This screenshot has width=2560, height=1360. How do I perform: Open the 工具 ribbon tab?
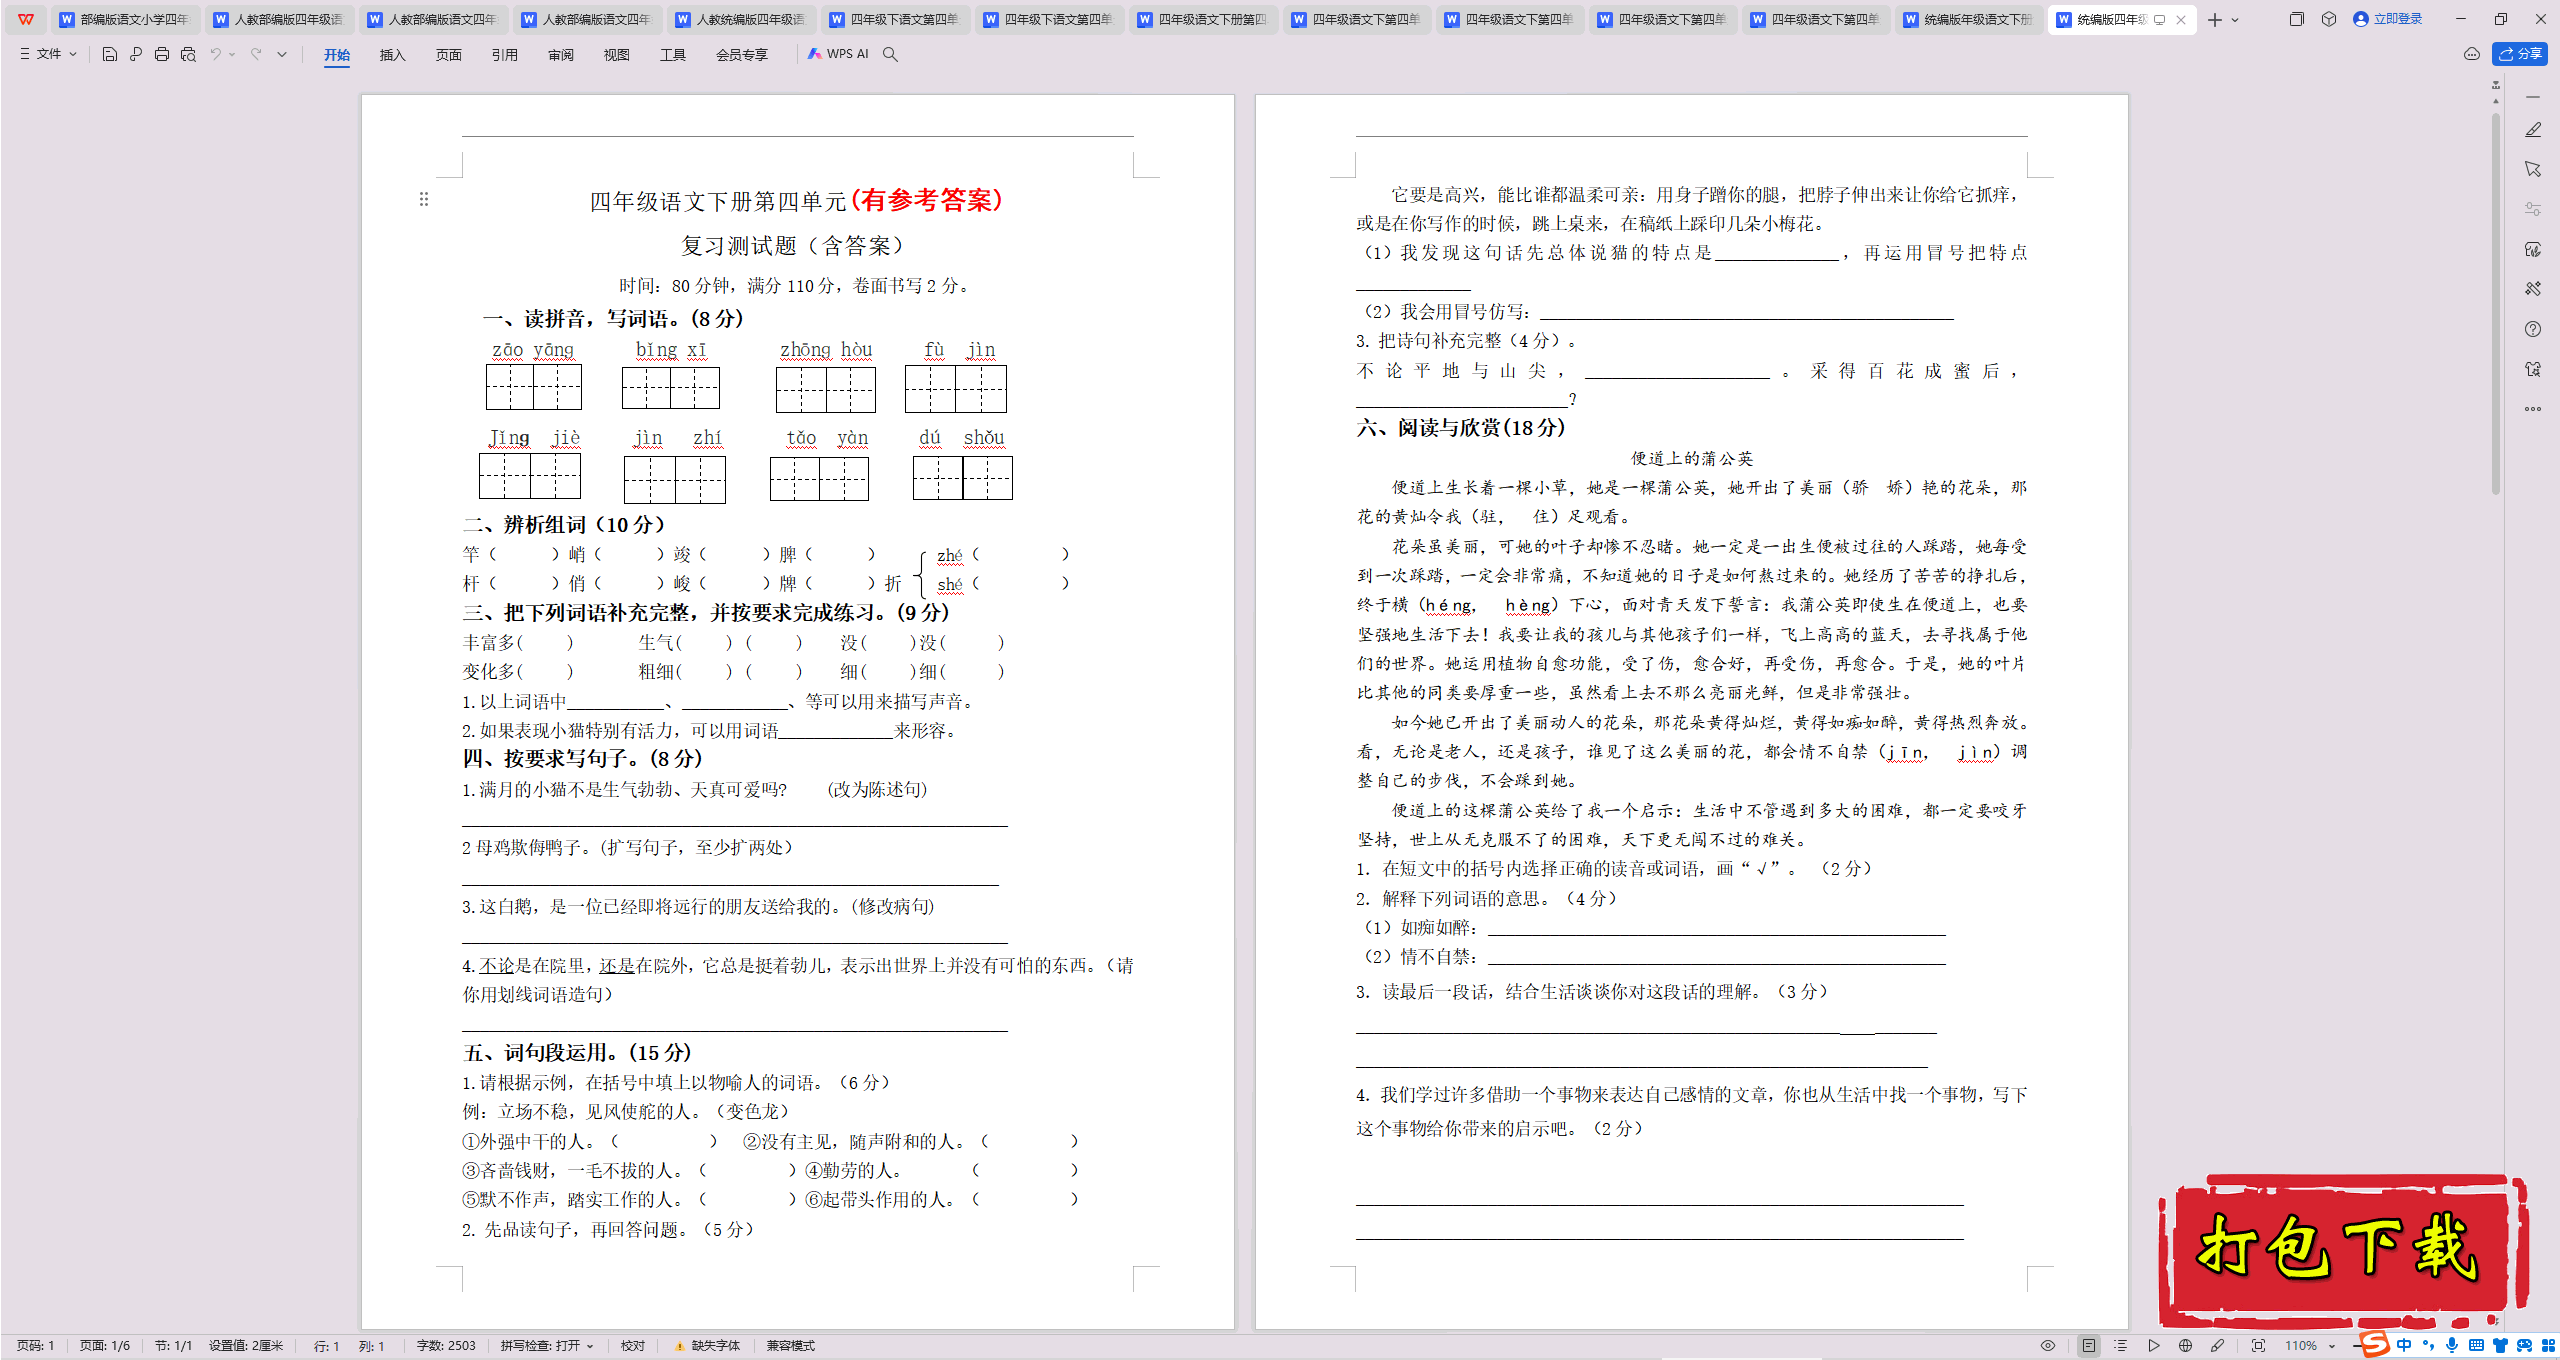tap(673, 55)
